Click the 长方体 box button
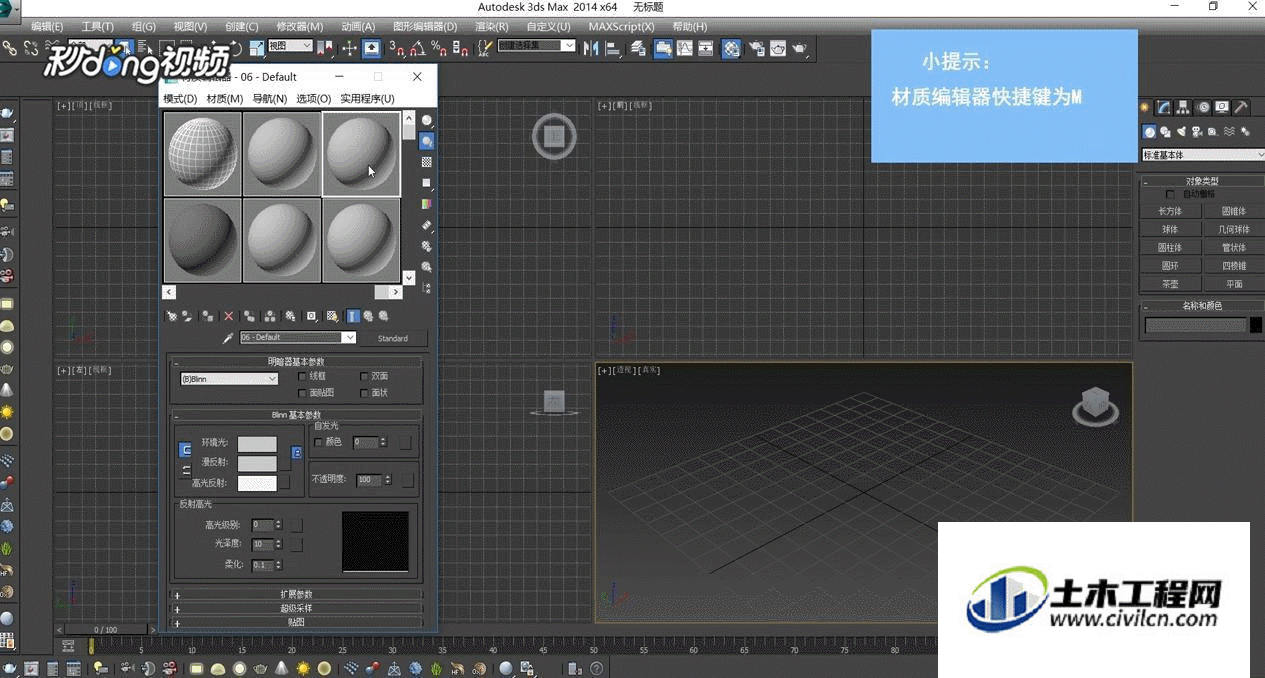This screenshot has height=678, width=1265. (x=1171, y=211)
